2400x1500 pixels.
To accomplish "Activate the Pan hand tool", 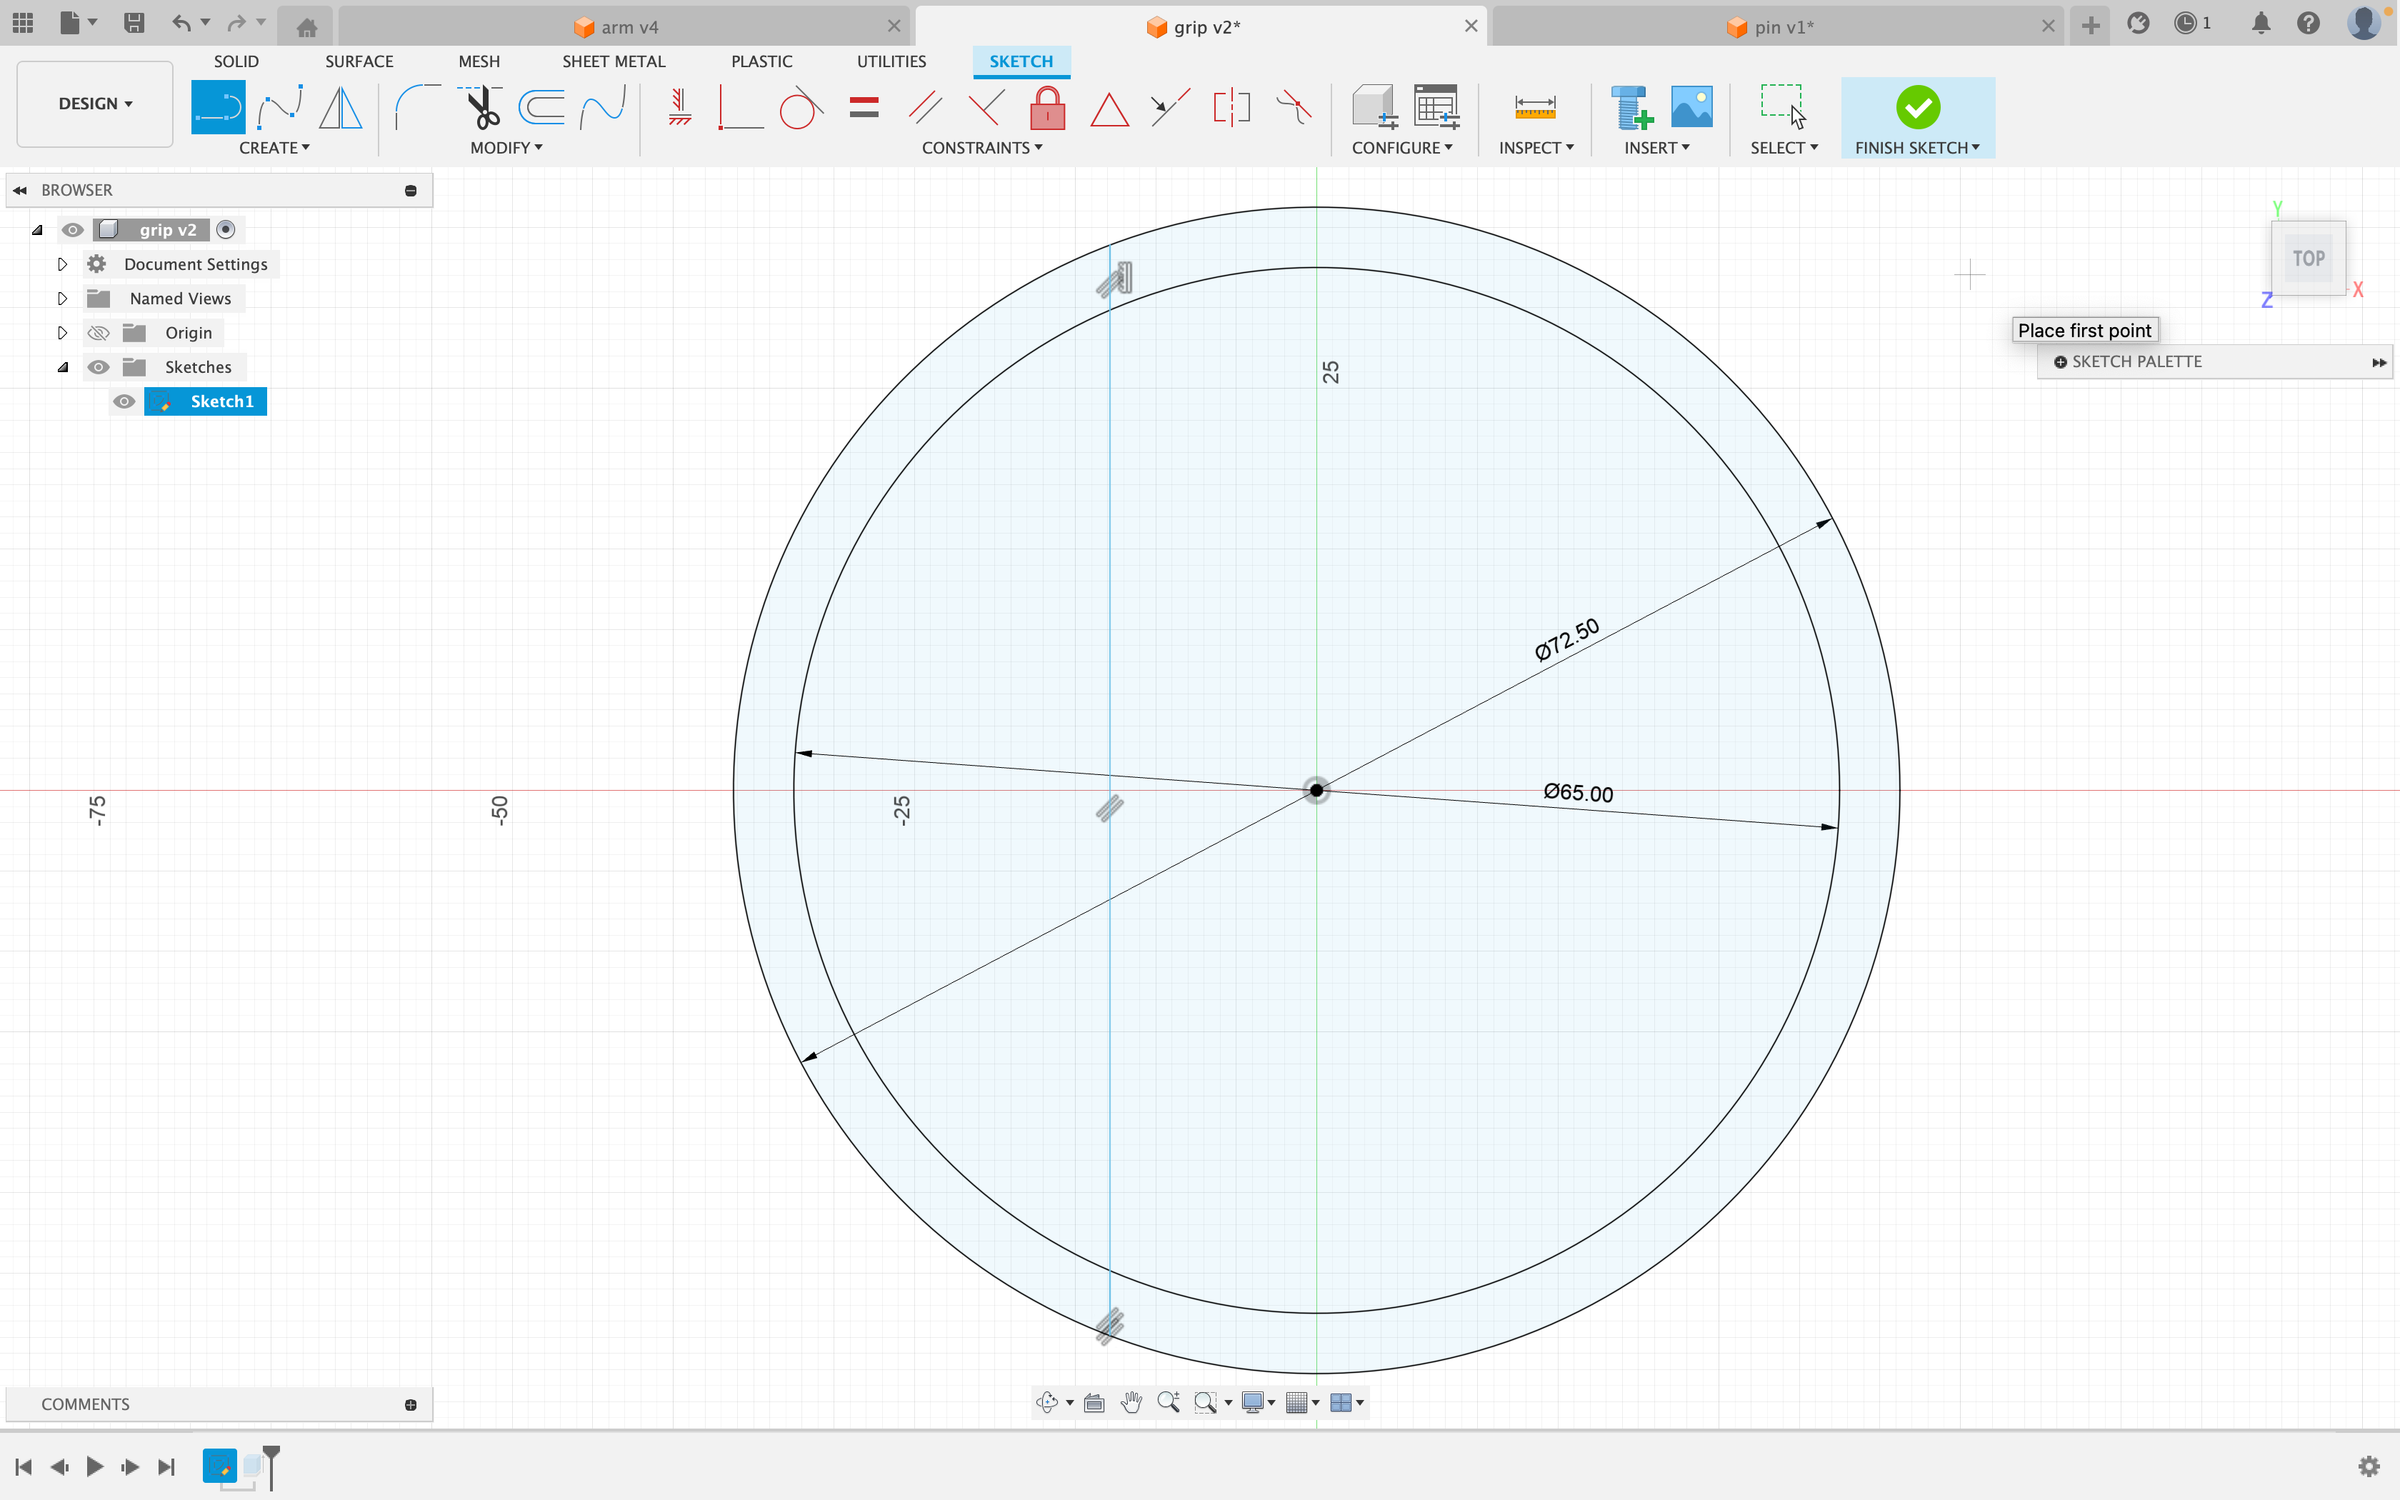I will pos(1132,1403).
